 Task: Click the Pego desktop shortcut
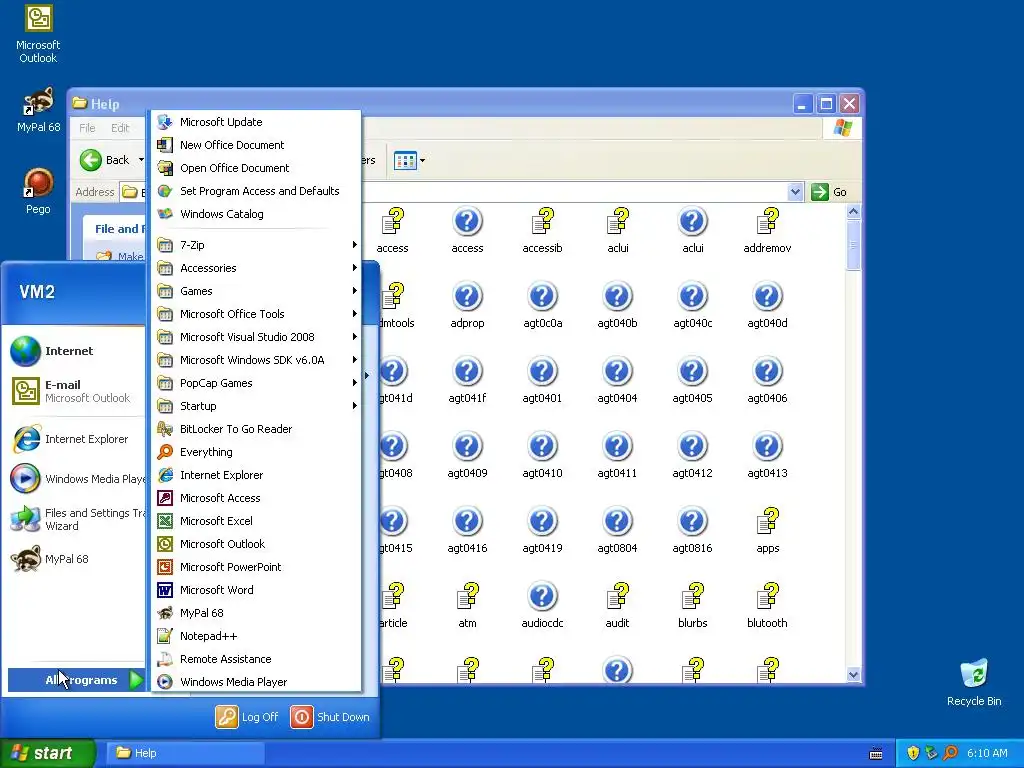pos(38,191)
